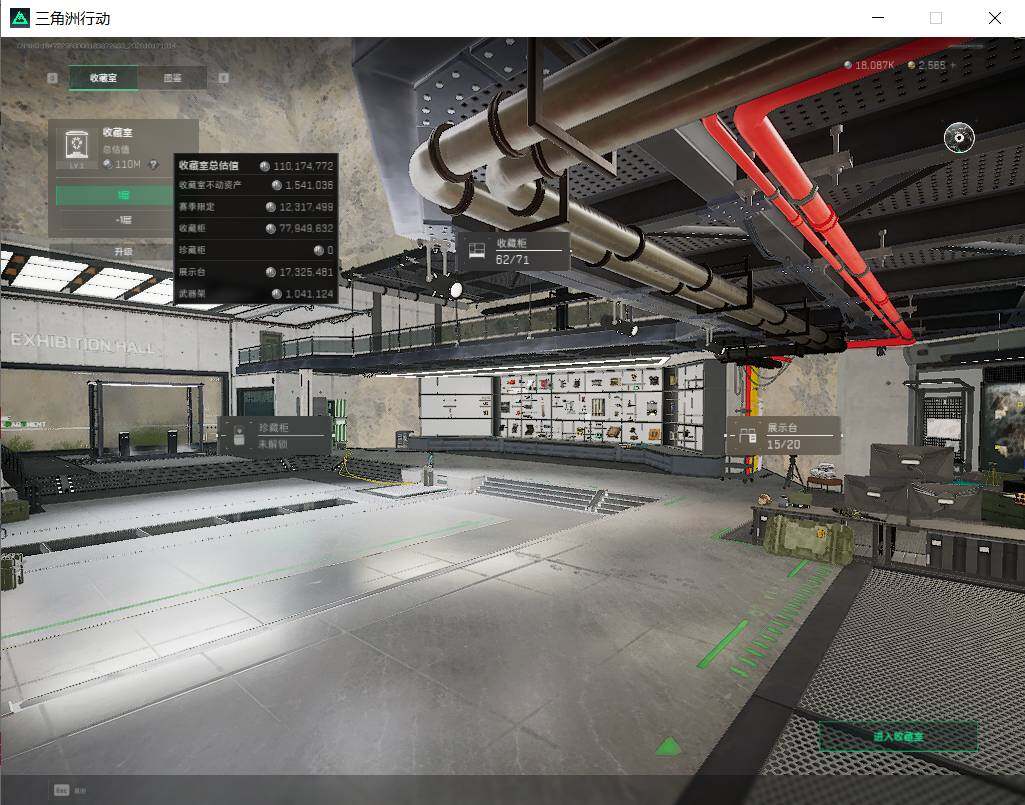This screenshot has width=1025, height=805.
Task: Click the right tab-switch key hint
Action: pyautogui.click(x=224, y=78)
